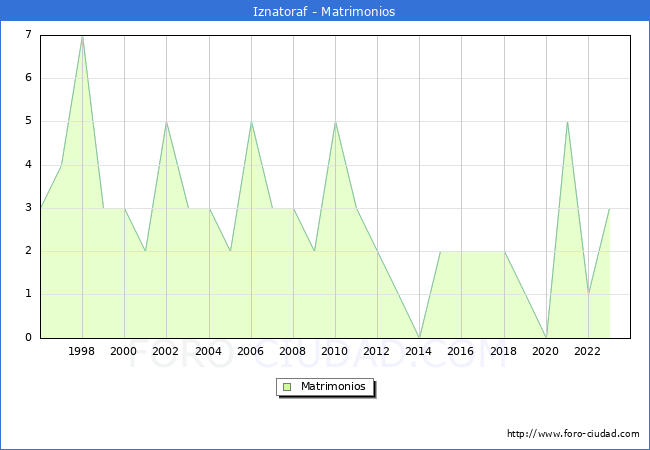
Task: Click the x-axis label 2016
Action: coord(461,351)
